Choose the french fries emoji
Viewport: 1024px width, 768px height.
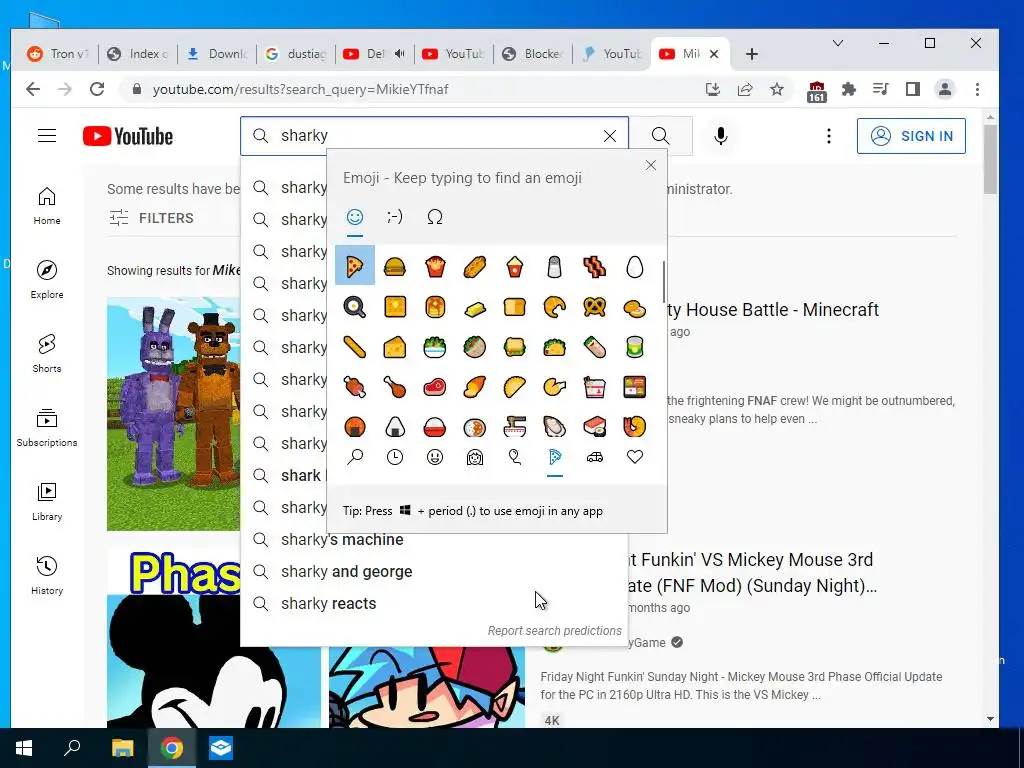pos(435,266)
